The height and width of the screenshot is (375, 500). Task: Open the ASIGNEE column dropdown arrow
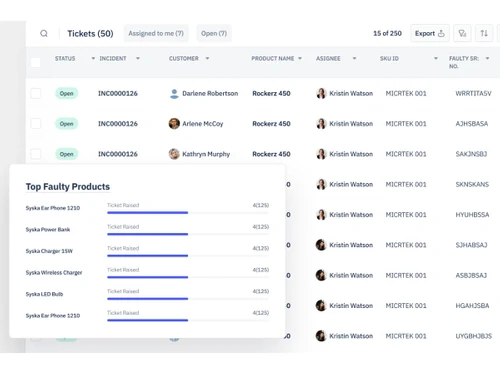point(354,58)
